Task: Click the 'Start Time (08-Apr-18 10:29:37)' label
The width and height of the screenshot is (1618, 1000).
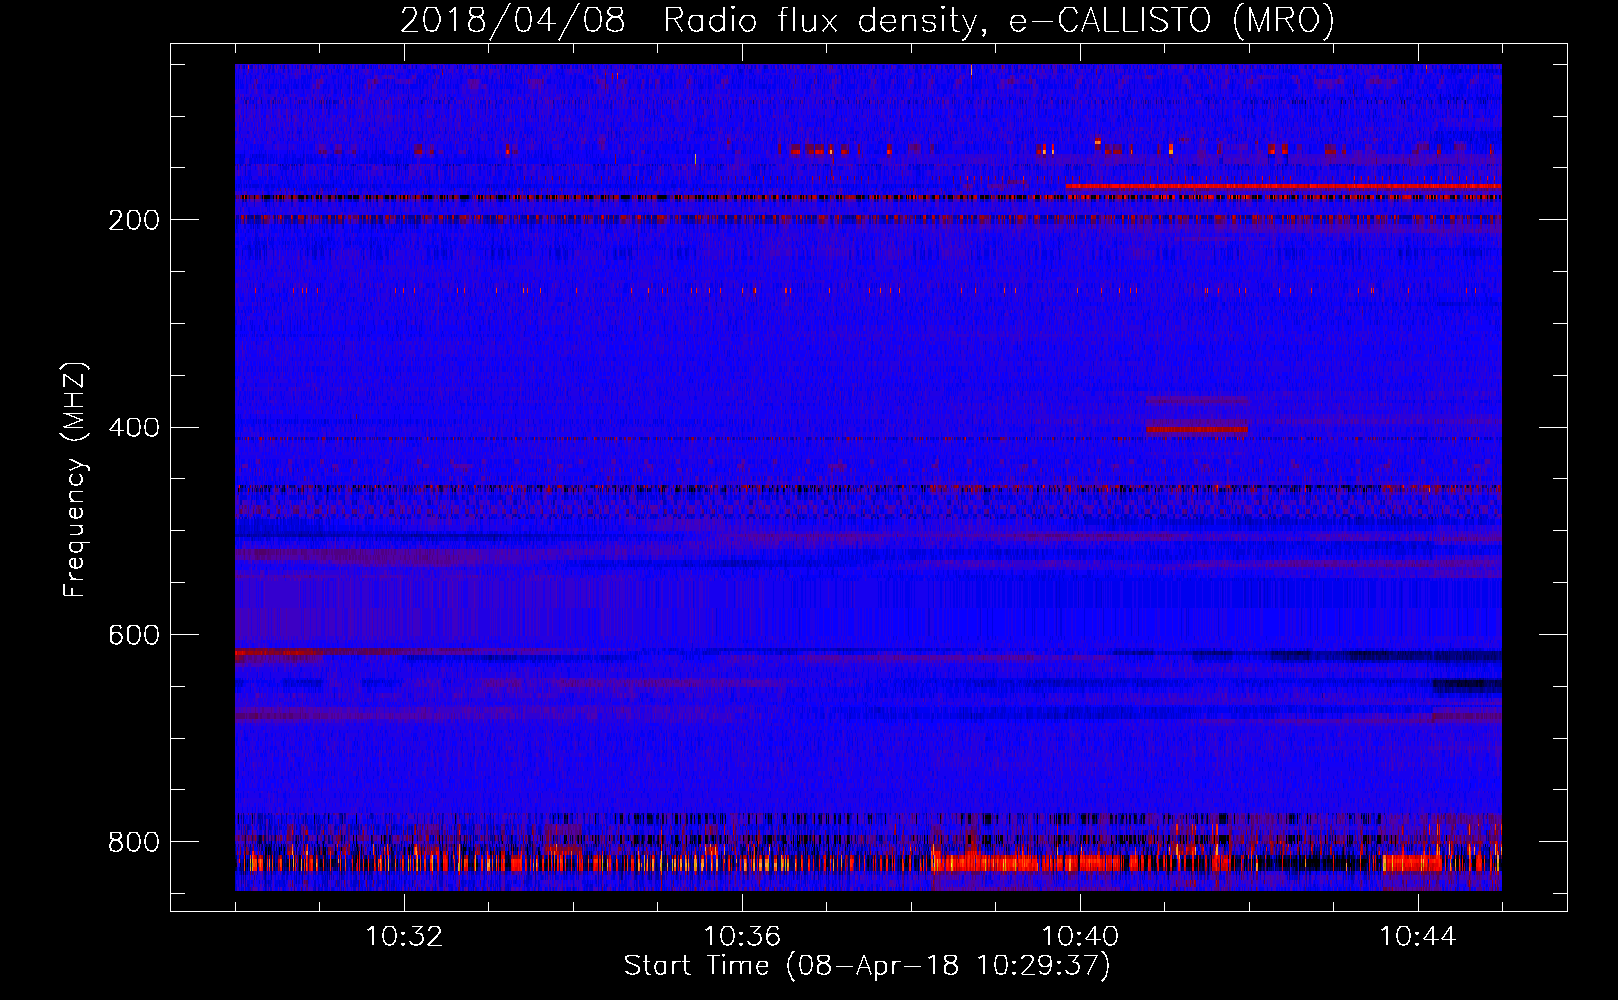Action: pos(867,966)
